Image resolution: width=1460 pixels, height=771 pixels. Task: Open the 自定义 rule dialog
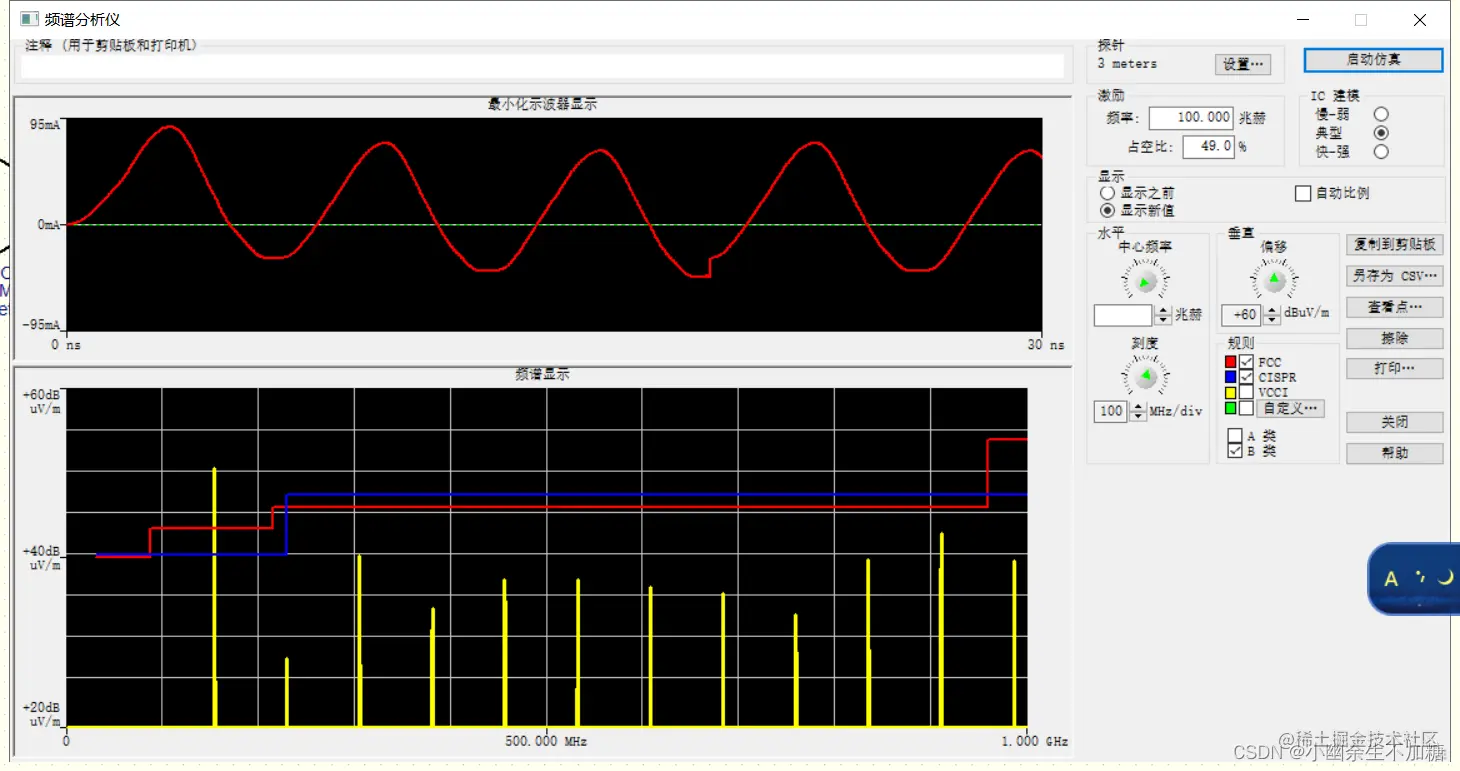pos(1290,408)
